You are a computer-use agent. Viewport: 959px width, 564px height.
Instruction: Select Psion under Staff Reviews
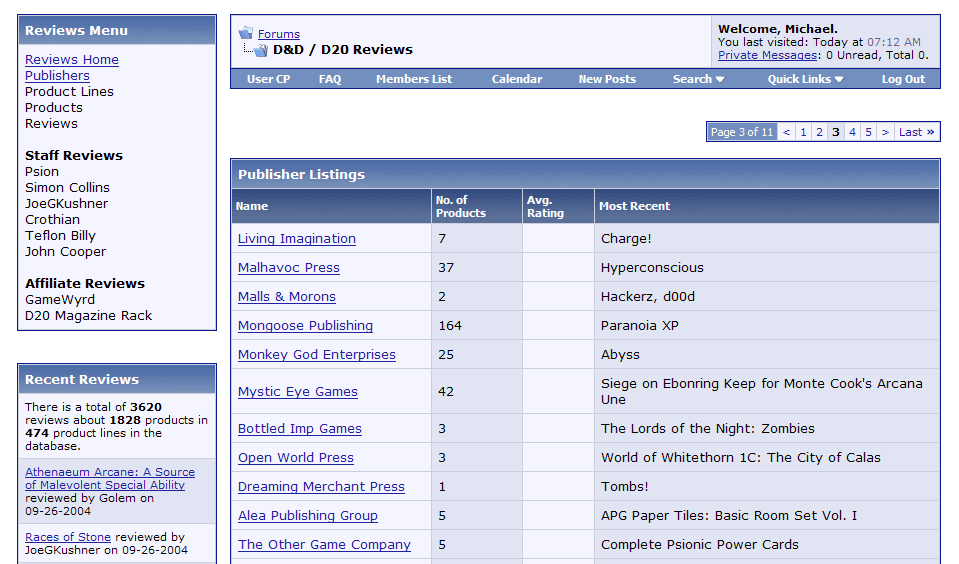pyautogui.click(x=42, y=172)
